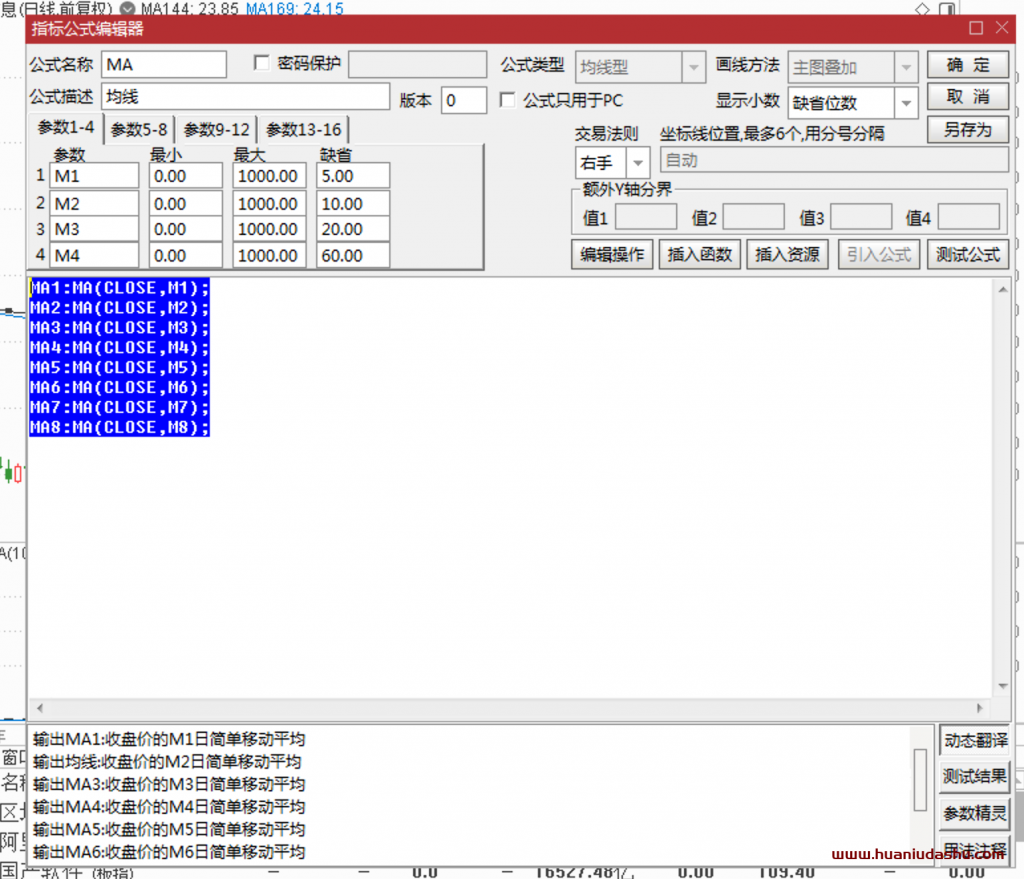Click the password input field

pyautogui.click(x=417, y=65)
